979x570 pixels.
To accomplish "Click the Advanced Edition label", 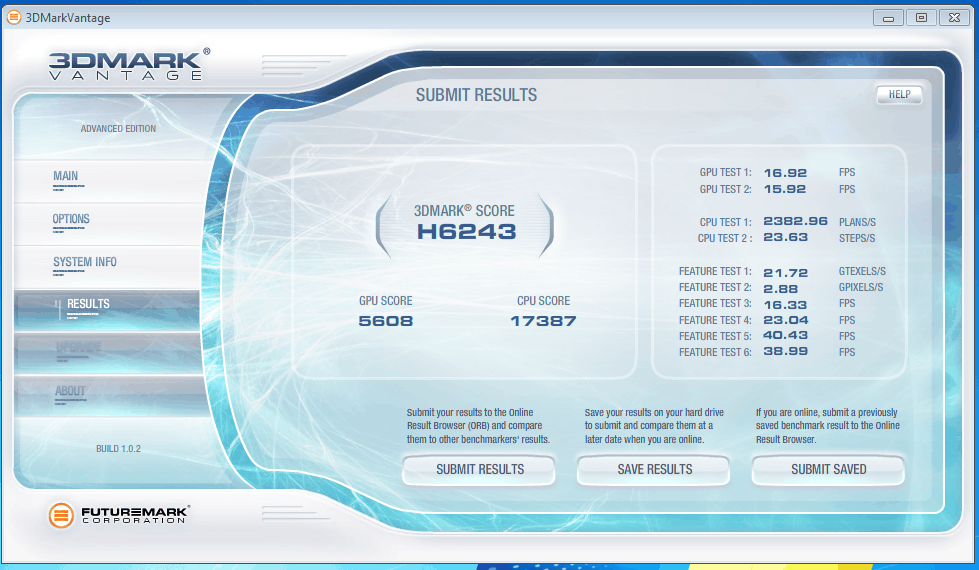I will [118, 129].
